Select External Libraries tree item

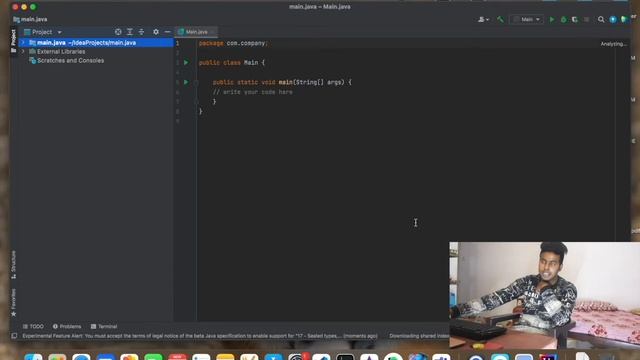click(x=61, y=52)
